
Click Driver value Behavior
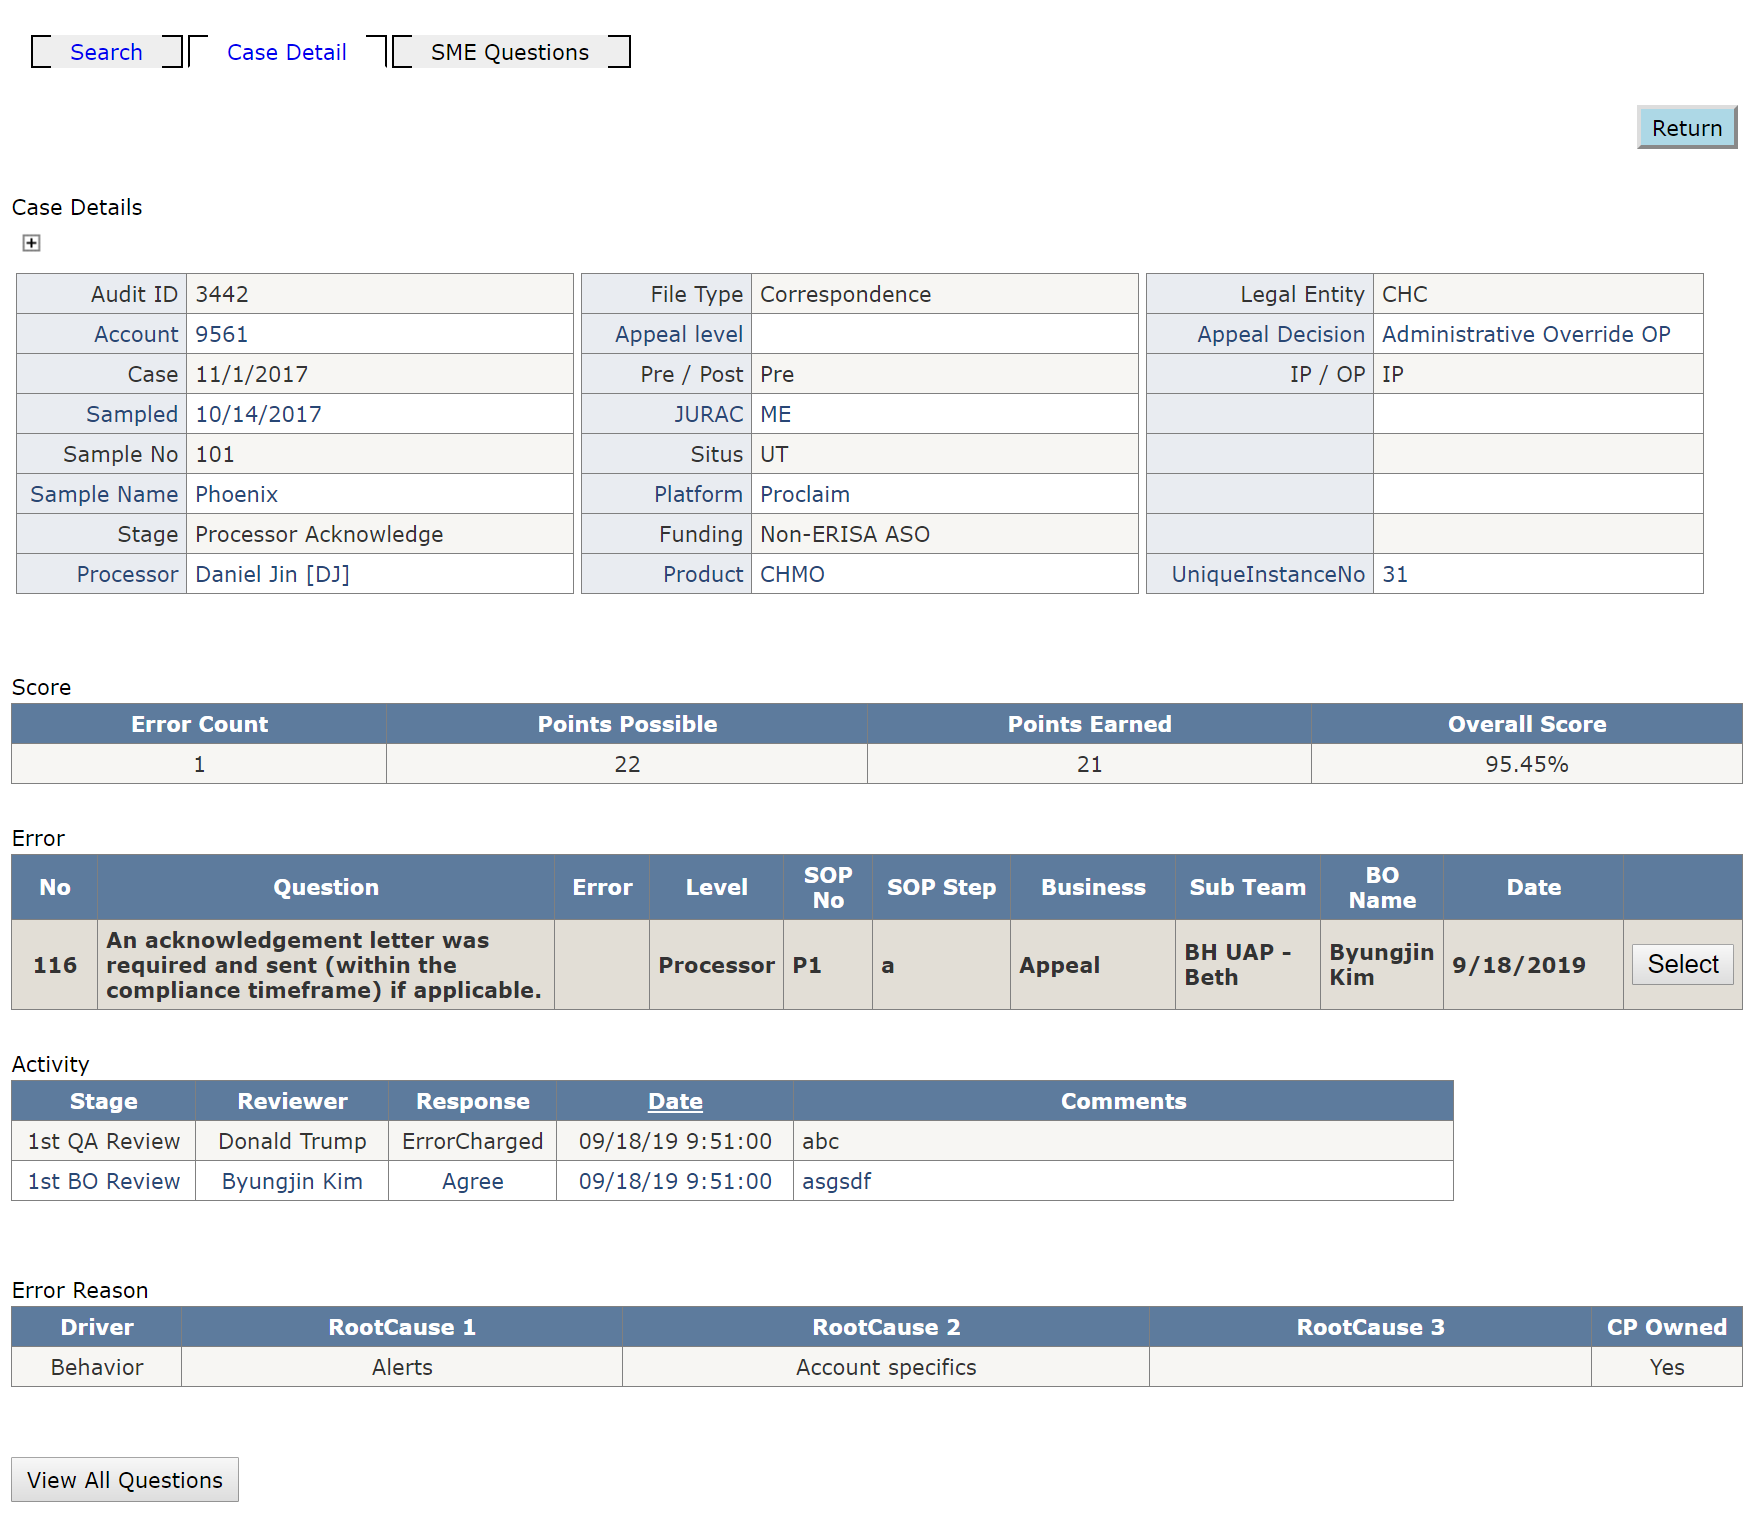coord(96,1367)
